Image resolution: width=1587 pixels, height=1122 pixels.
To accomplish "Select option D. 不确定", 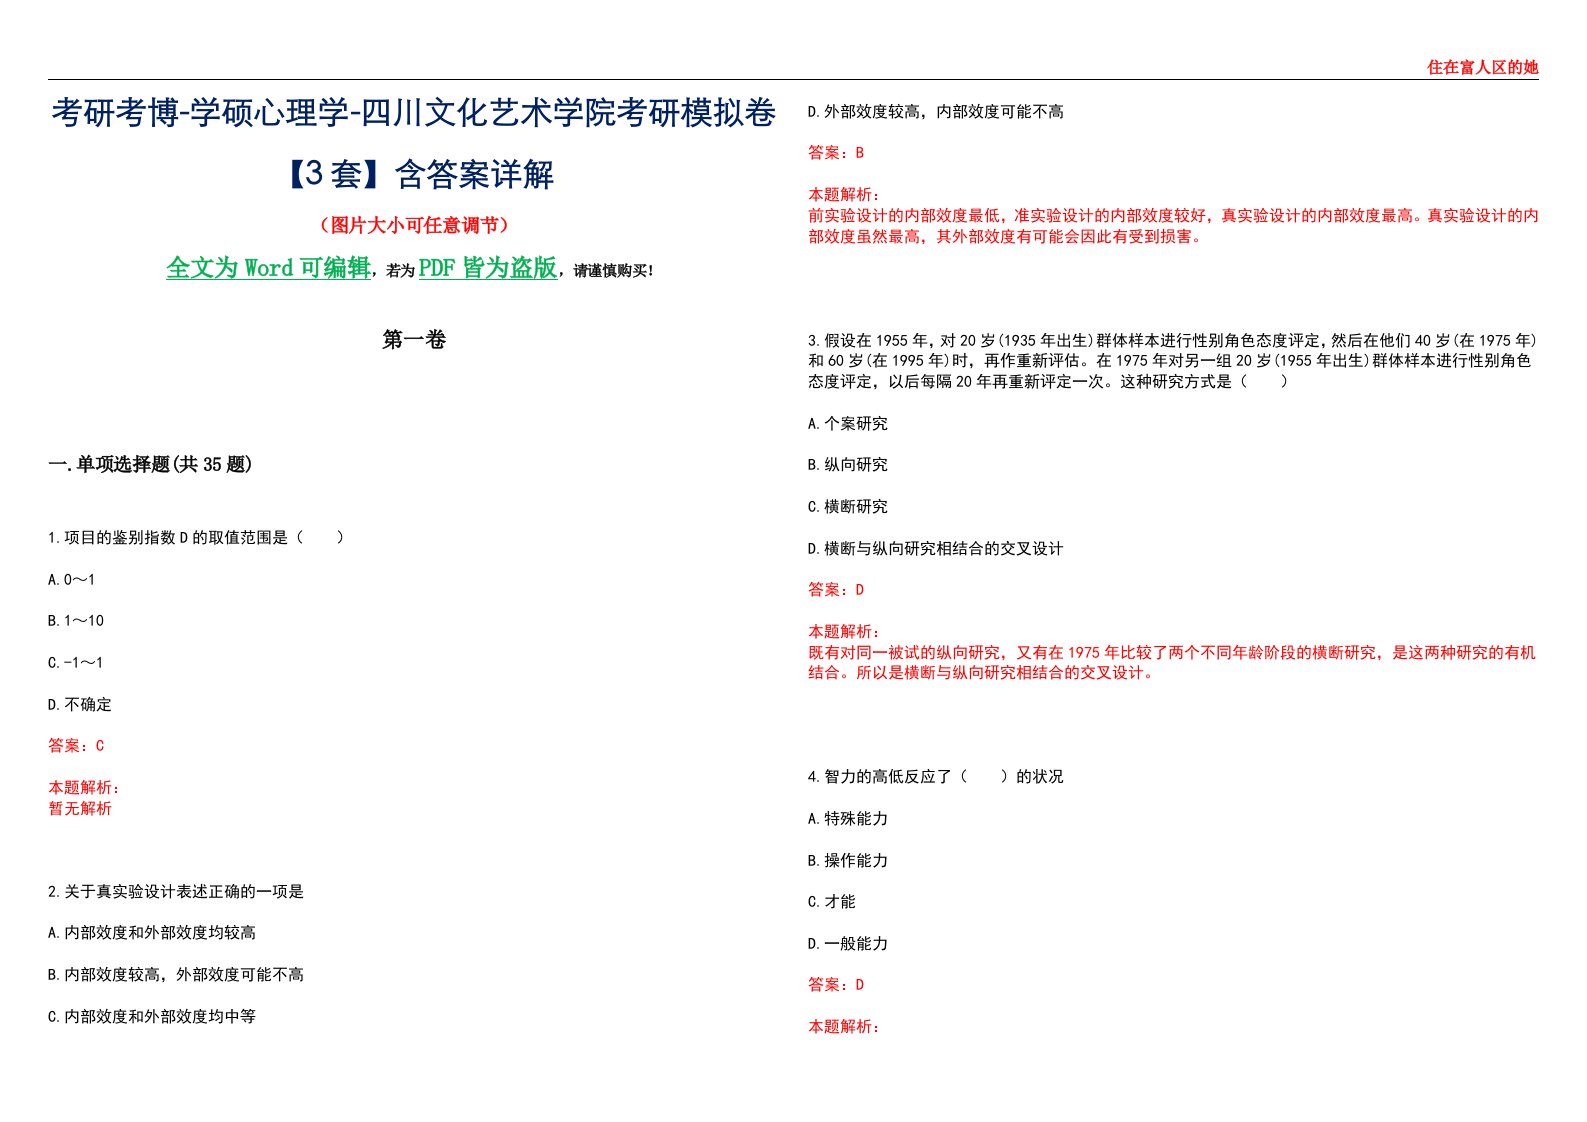I will point(80,705).
